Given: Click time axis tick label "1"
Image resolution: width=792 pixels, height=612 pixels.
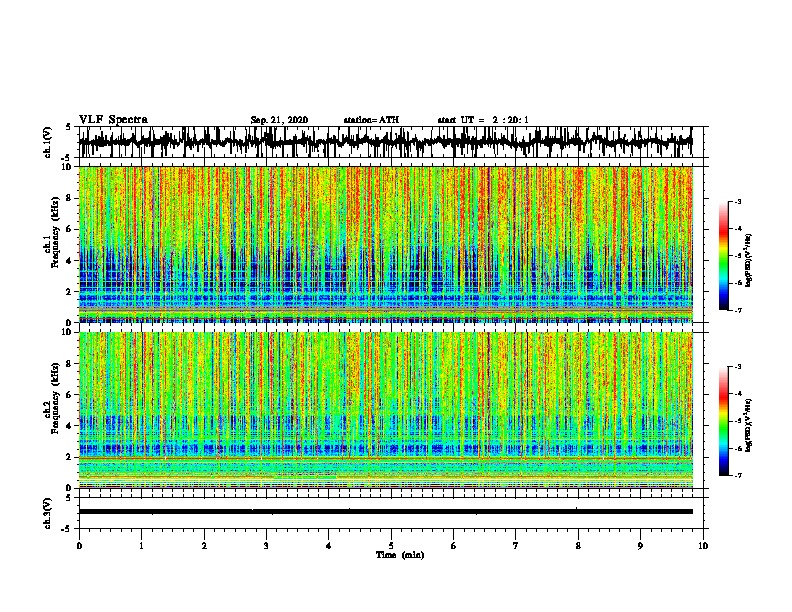Looking at the screenshot, I should point(141,546).
